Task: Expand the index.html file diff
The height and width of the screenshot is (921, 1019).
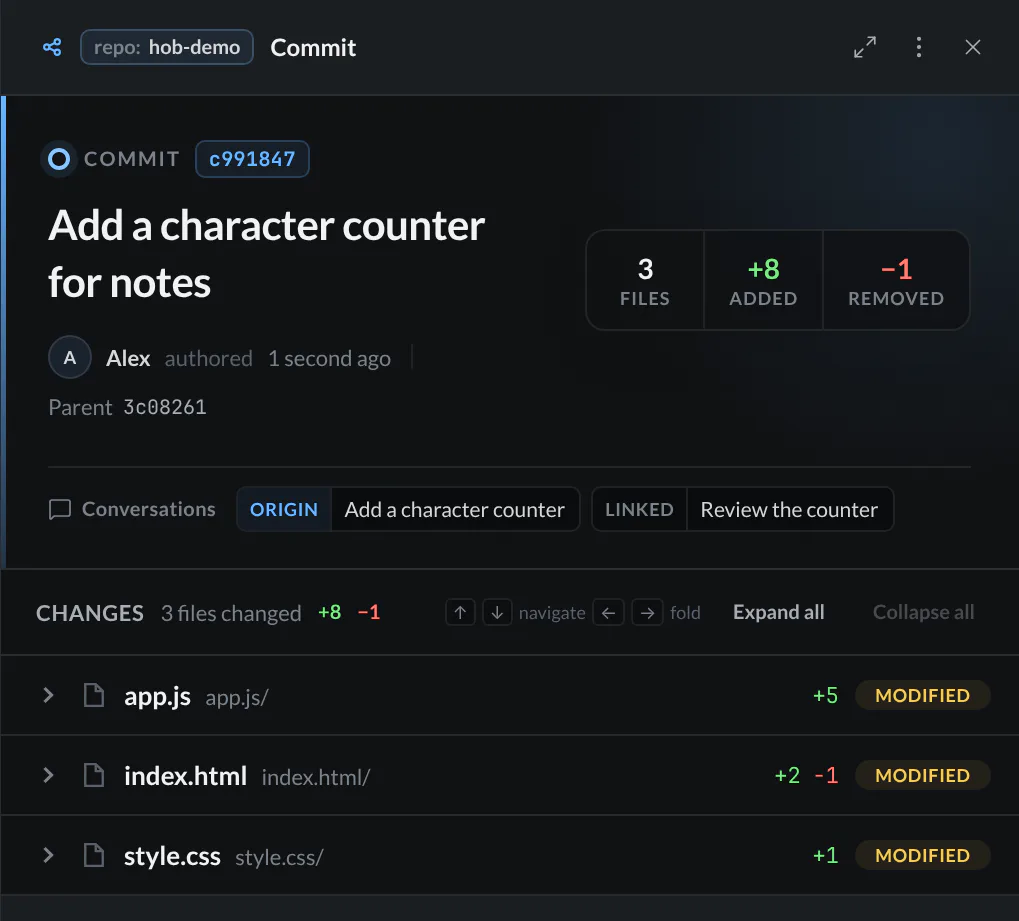Action: tap(48, 775)
